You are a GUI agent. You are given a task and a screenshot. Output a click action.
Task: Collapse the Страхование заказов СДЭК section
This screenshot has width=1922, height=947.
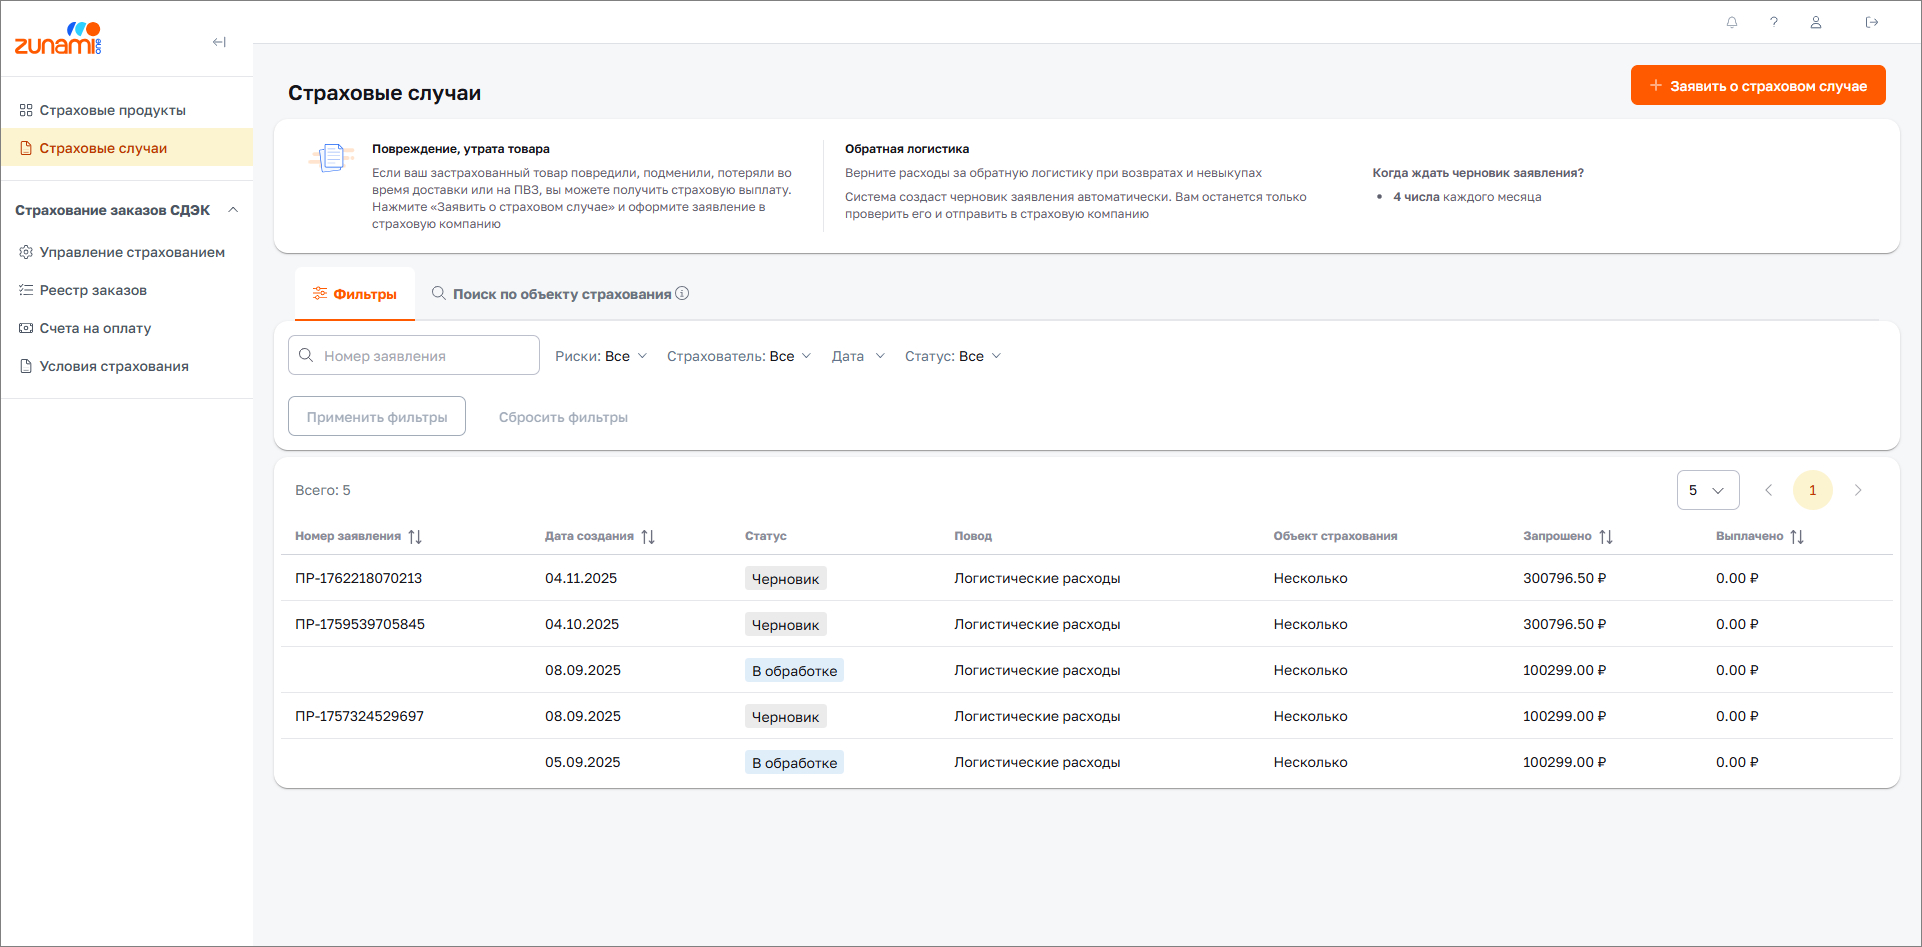[233, 210]
